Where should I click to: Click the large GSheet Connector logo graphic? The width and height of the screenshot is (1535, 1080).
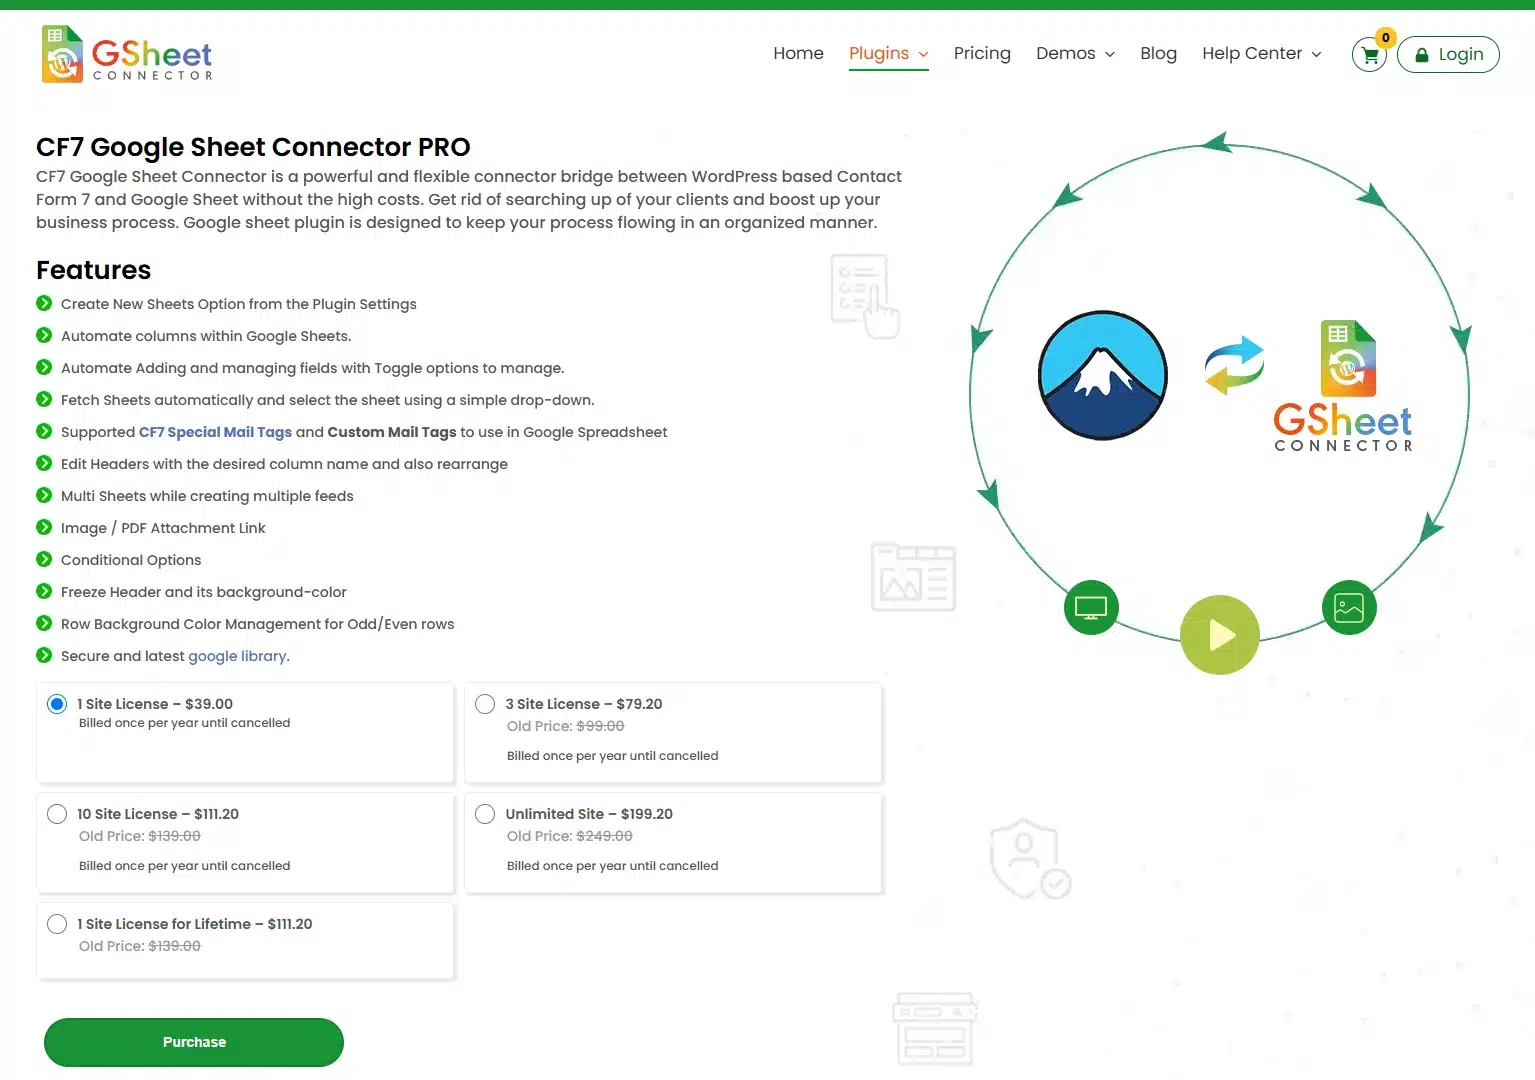coord(1343,387)
